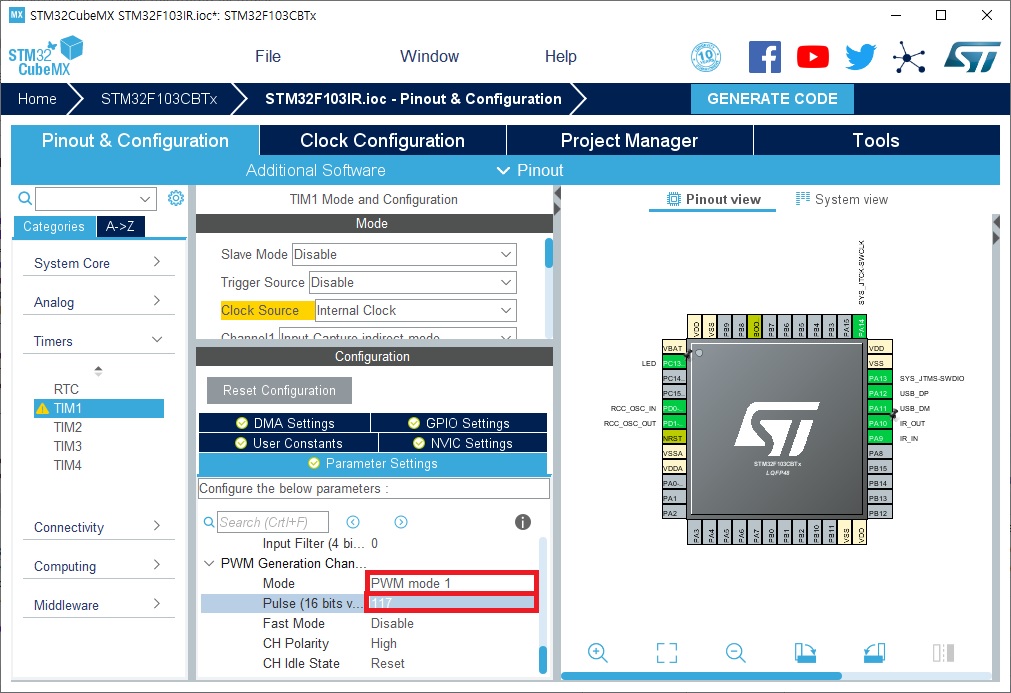Select the Pinout & Configuration tab
Viewport: 1011px width, 693px height.
tap(135, 141)
